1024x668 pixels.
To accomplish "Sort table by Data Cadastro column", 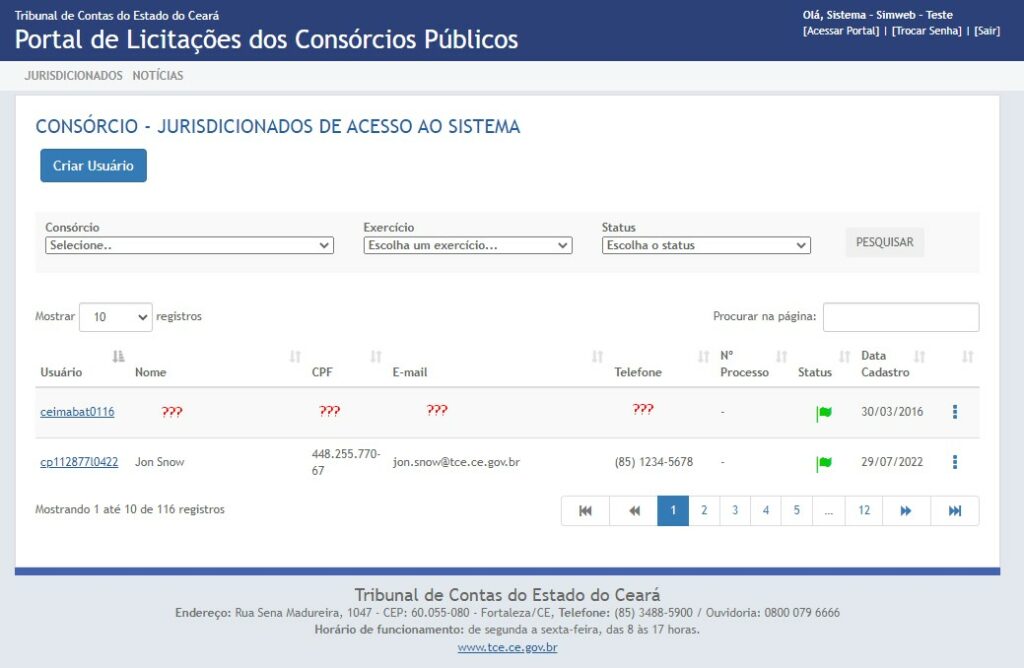I will click(892, 364).
